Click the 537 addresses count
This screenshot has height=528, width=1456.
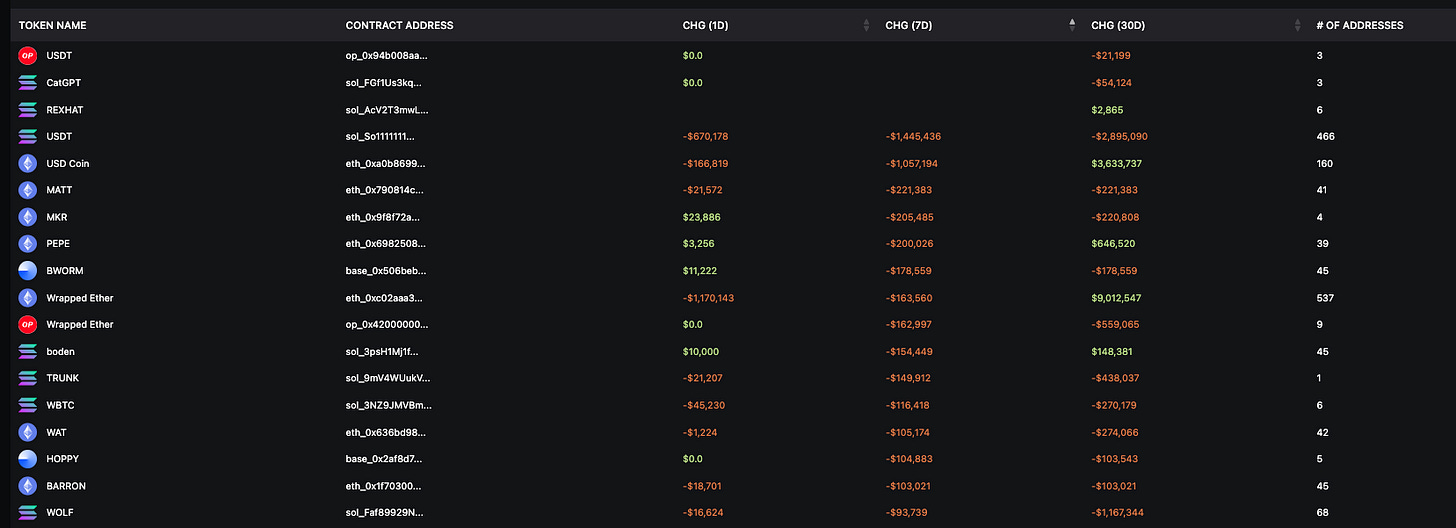[x=1326, y=298]
